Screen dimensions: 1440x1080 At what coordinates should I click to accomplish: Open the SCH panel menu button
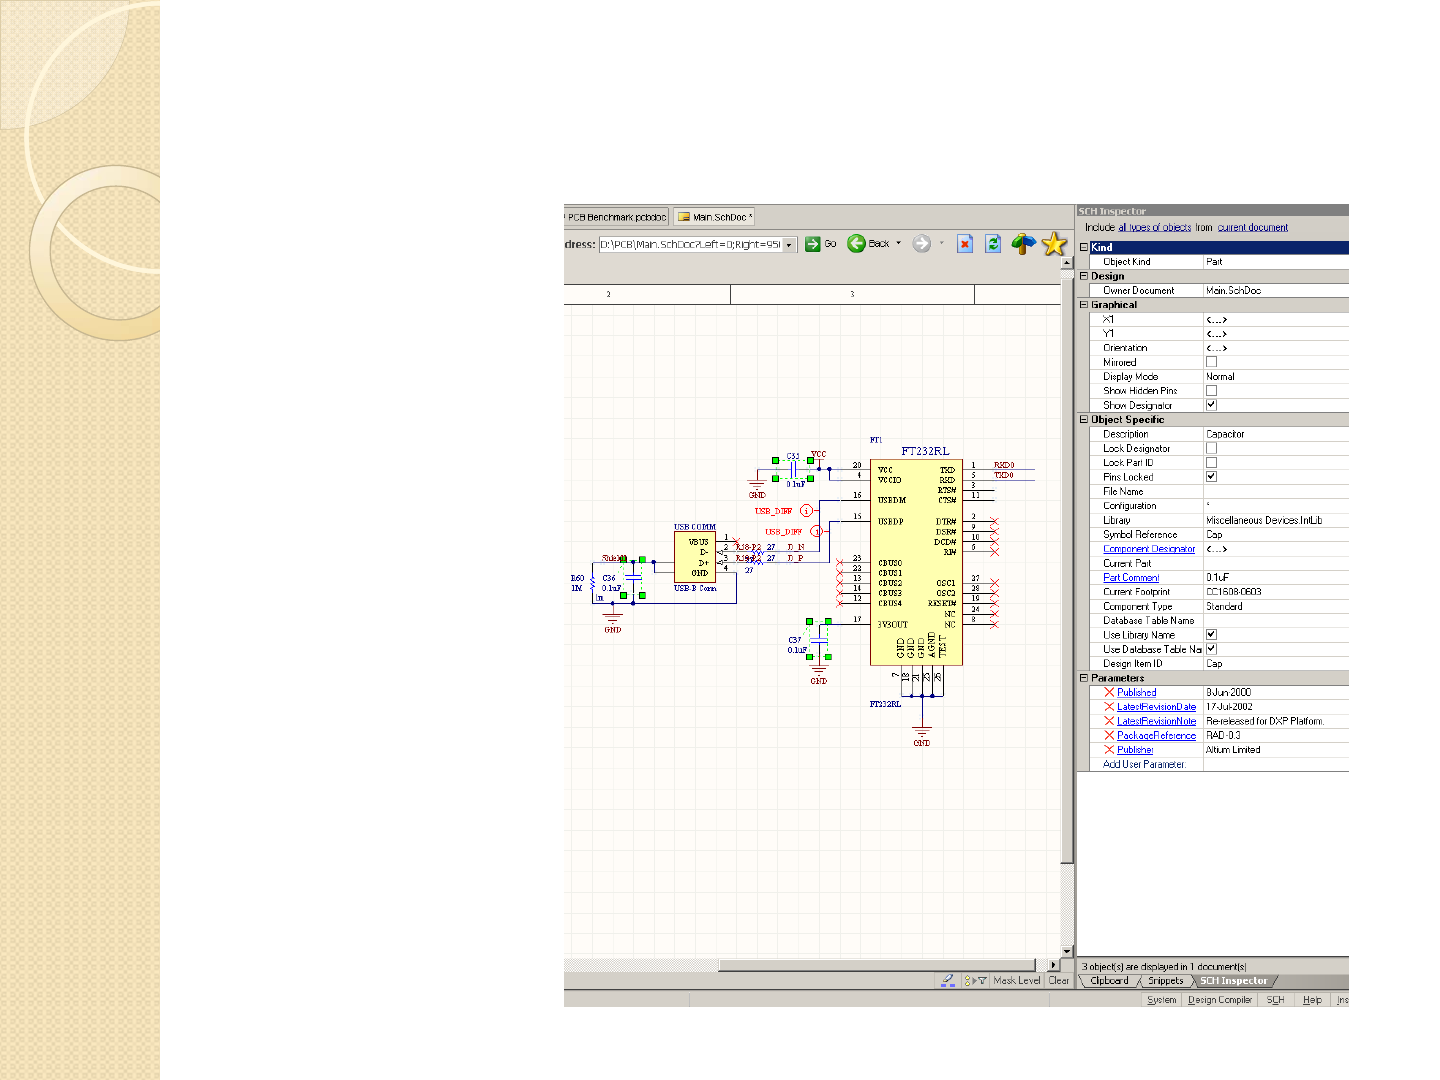pyautogui.click(x=1275, y=1000)
